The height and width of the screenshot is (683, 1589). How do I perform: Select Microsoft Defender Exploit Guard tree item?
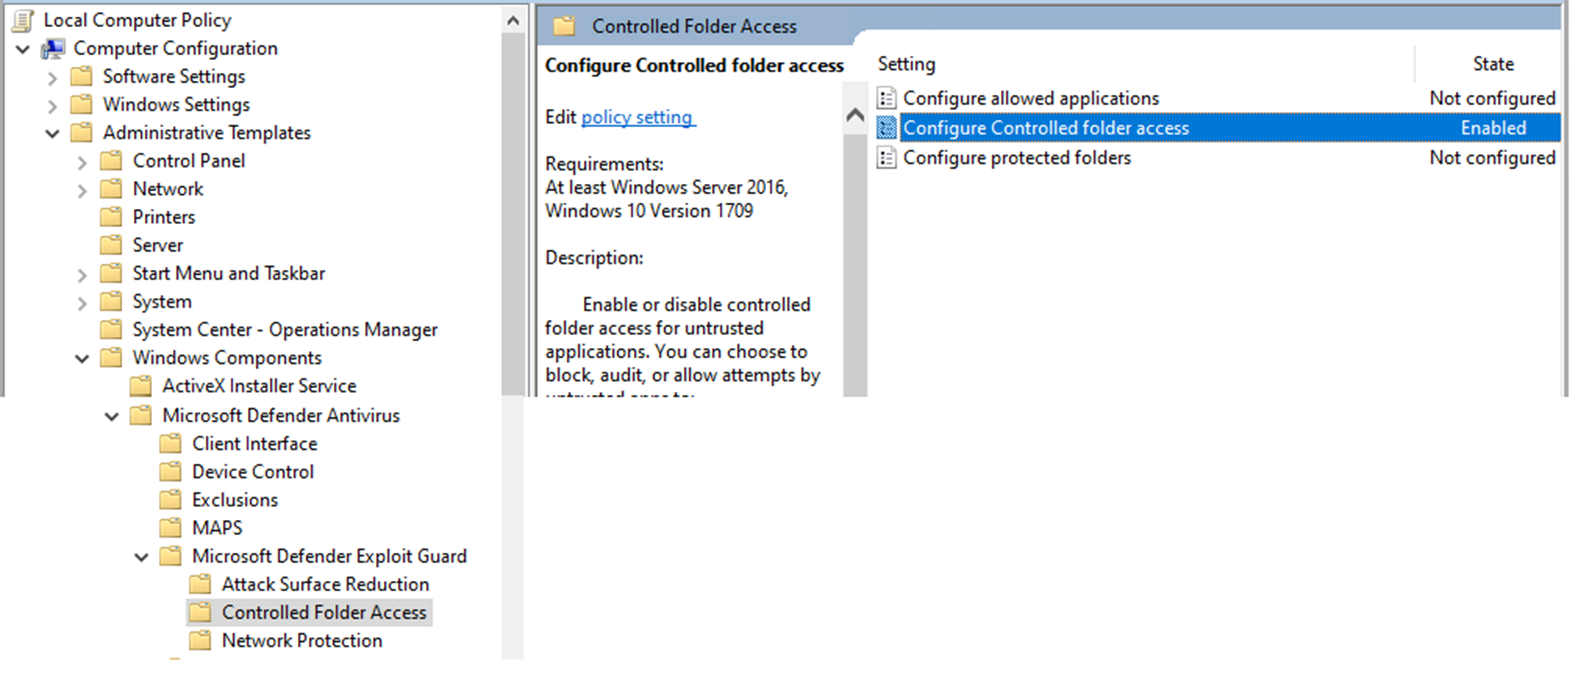point(329,556)
